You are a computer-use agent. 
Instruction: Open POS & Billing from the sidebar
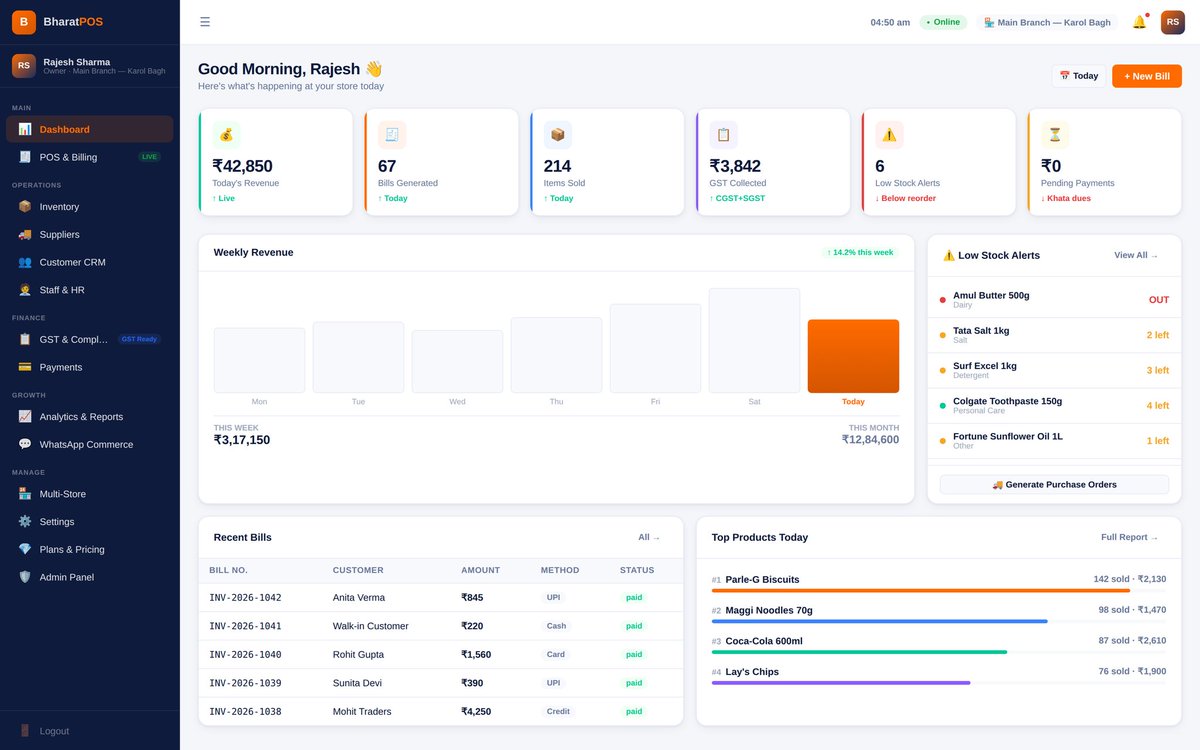coord(90,157)
